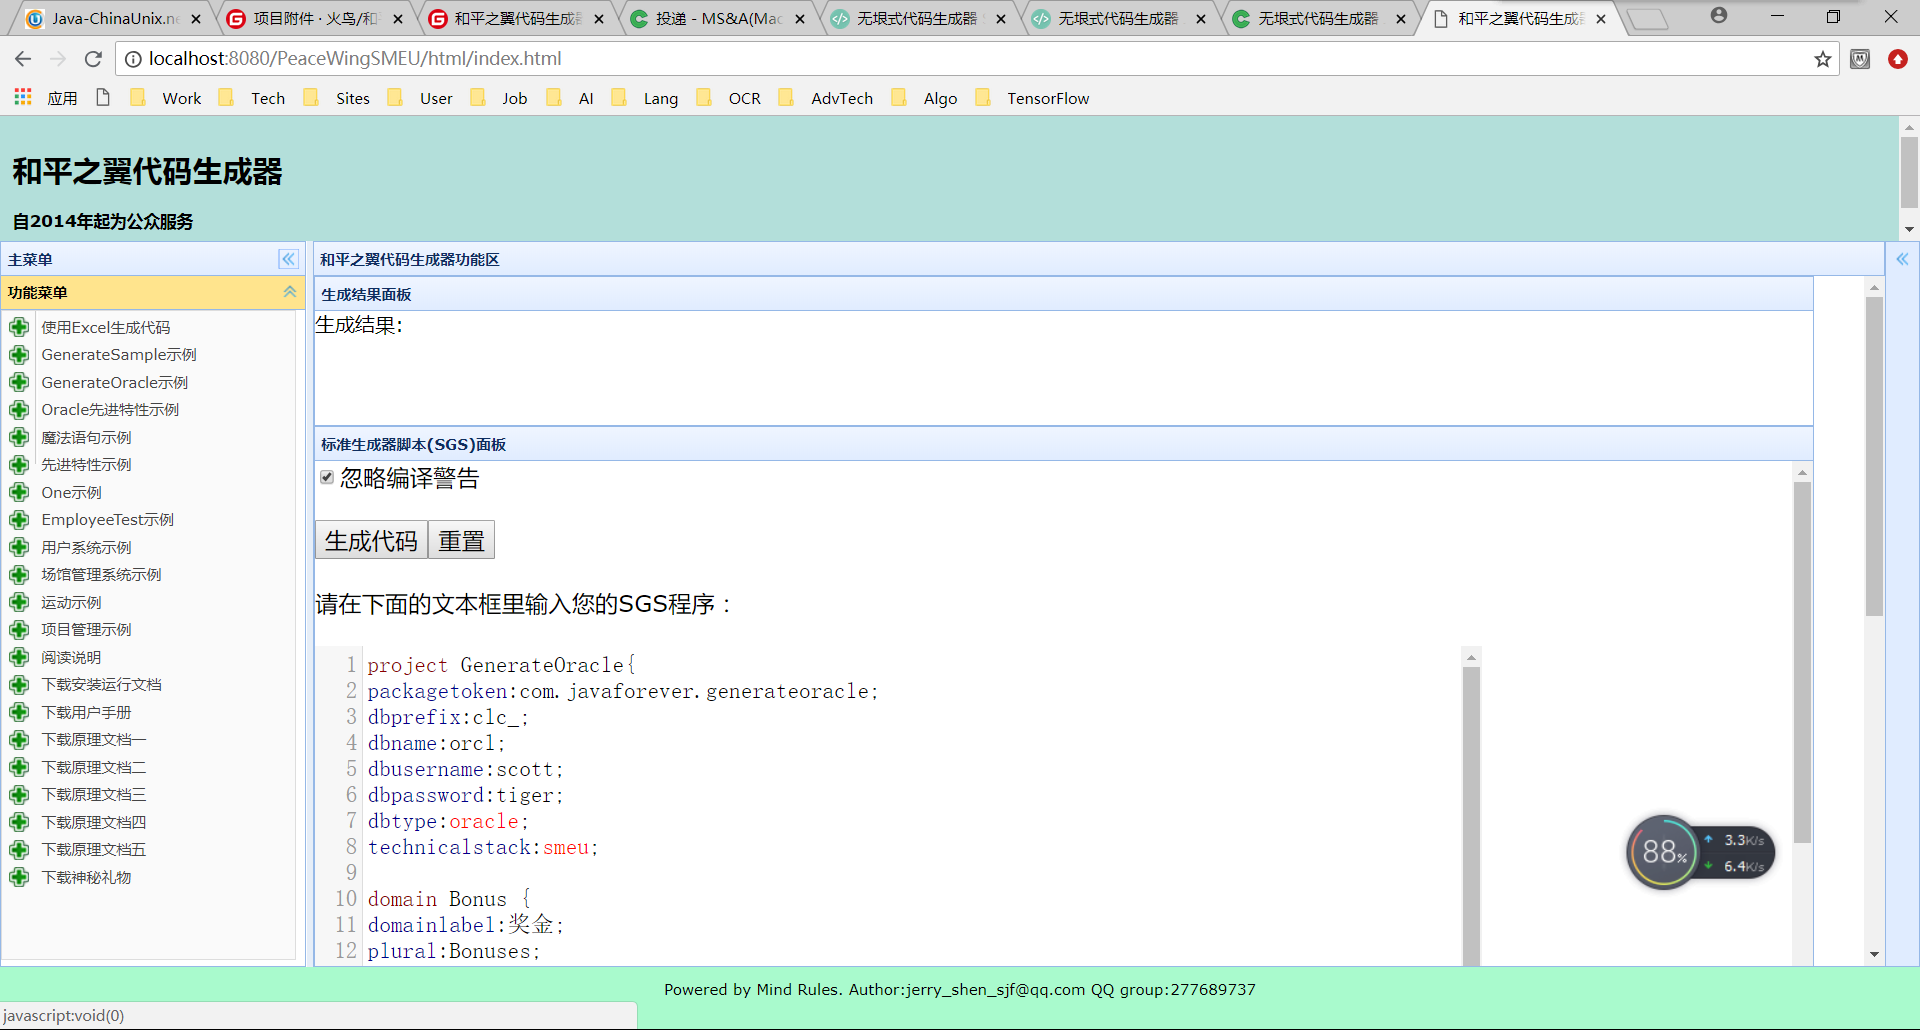Toggle the 忽略编译警告 checkbox
The image size is (1920, 1030).
(x=327, y=477)
